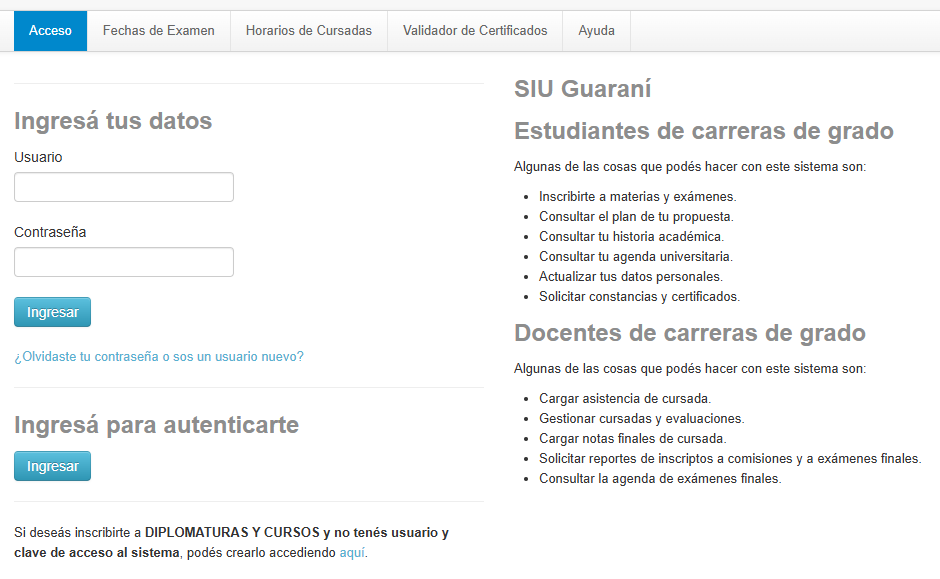This screenshot has height=579, width=940.
Task: Click 'Consultar tu agenda universitaria.' item
Action: (636, 257)
